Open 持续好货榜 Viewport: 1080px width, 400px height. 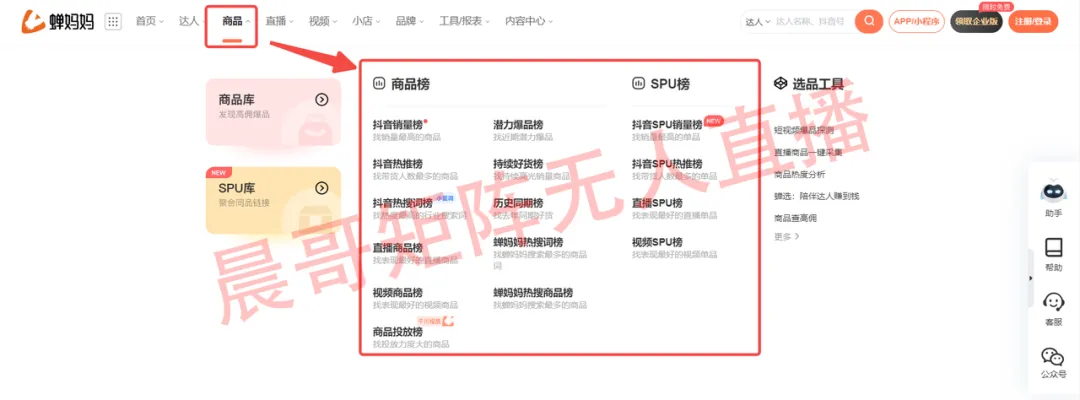[518, 164]
